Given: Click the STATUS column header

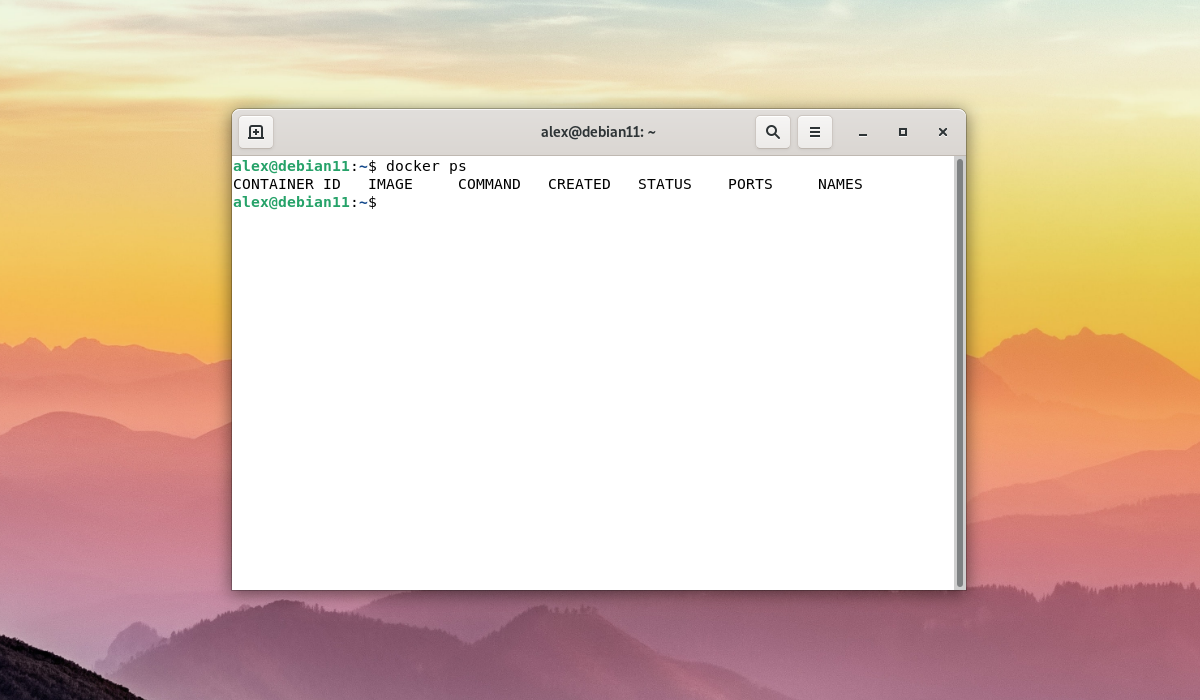Looking at the screenshot, I should pyautogui.click(x=665, y=184).
